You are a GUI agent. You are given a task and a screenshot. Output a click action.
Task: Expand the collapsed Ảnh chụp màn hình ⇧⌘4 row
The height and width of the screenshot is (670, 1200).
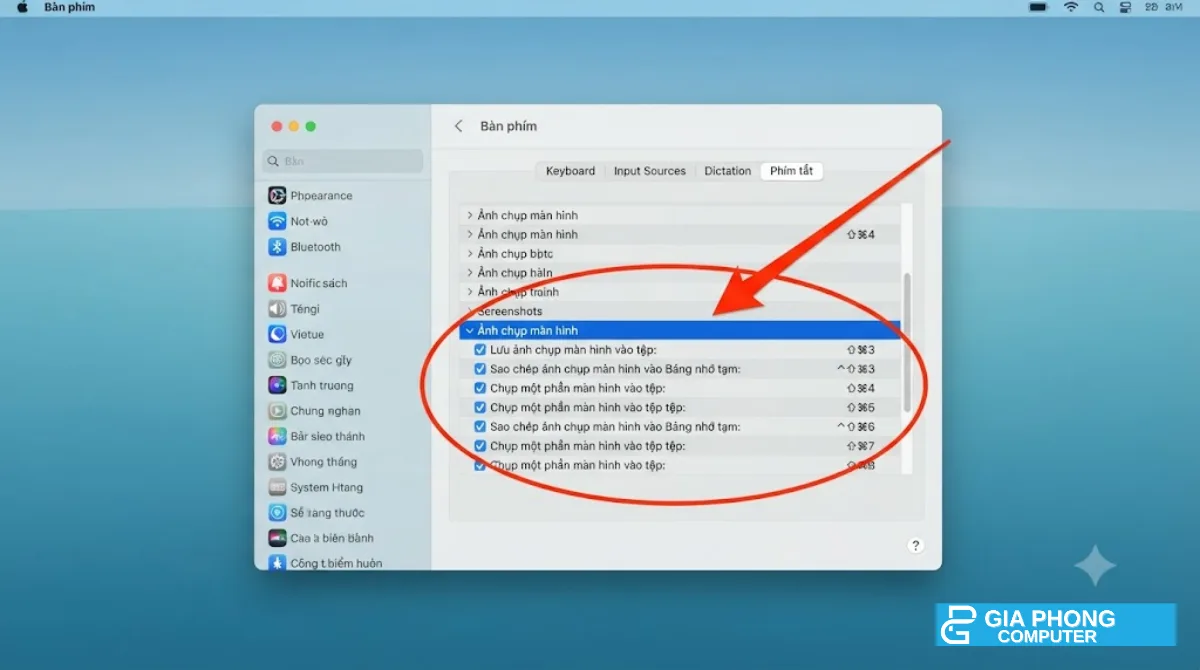coord(470,235)
